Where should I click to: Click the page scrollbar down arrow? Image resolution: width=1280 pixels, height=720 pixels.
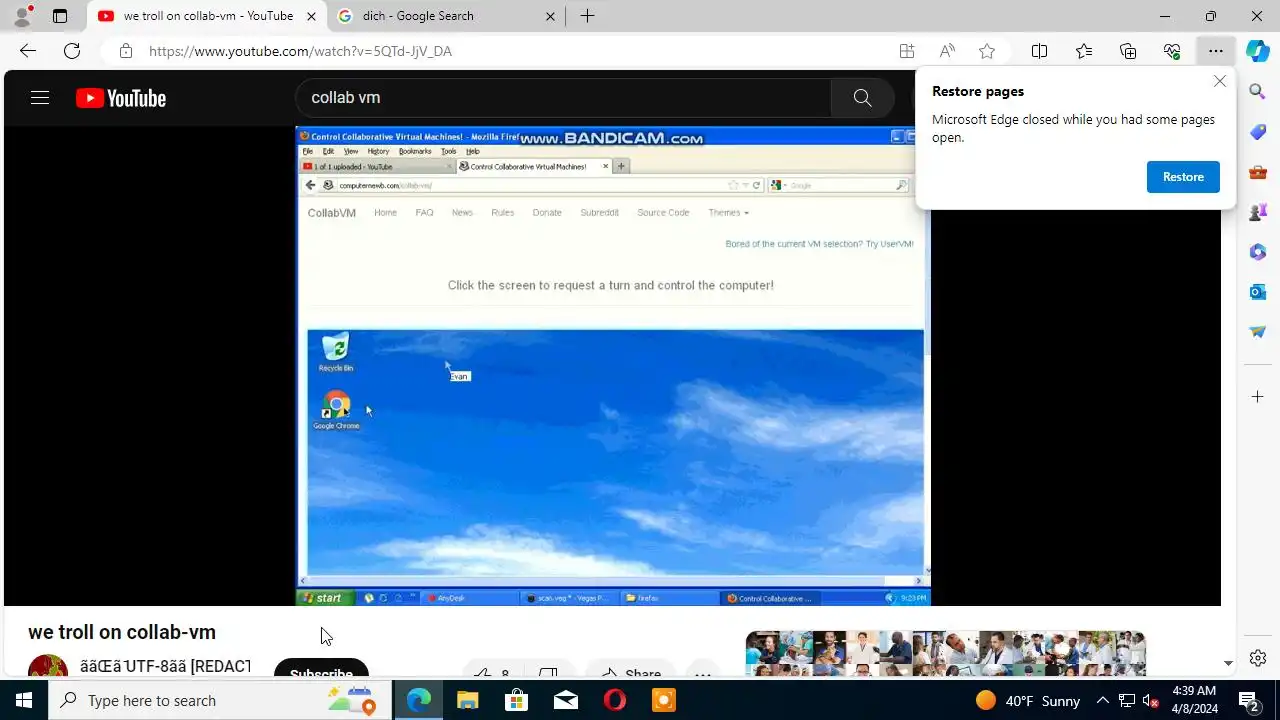[x=1228, y=663]
